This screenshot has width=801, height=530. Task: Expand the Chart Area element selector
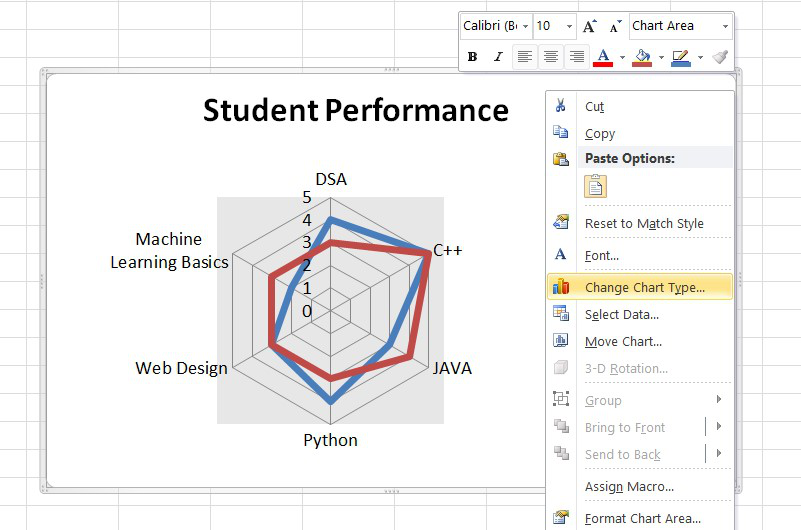(x=724, y=26)
